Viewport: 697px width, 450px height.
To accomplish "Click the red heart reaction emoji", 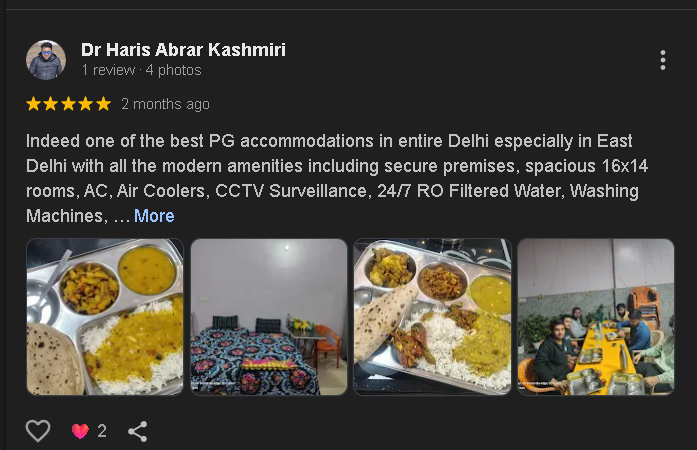I will point(80,431).
